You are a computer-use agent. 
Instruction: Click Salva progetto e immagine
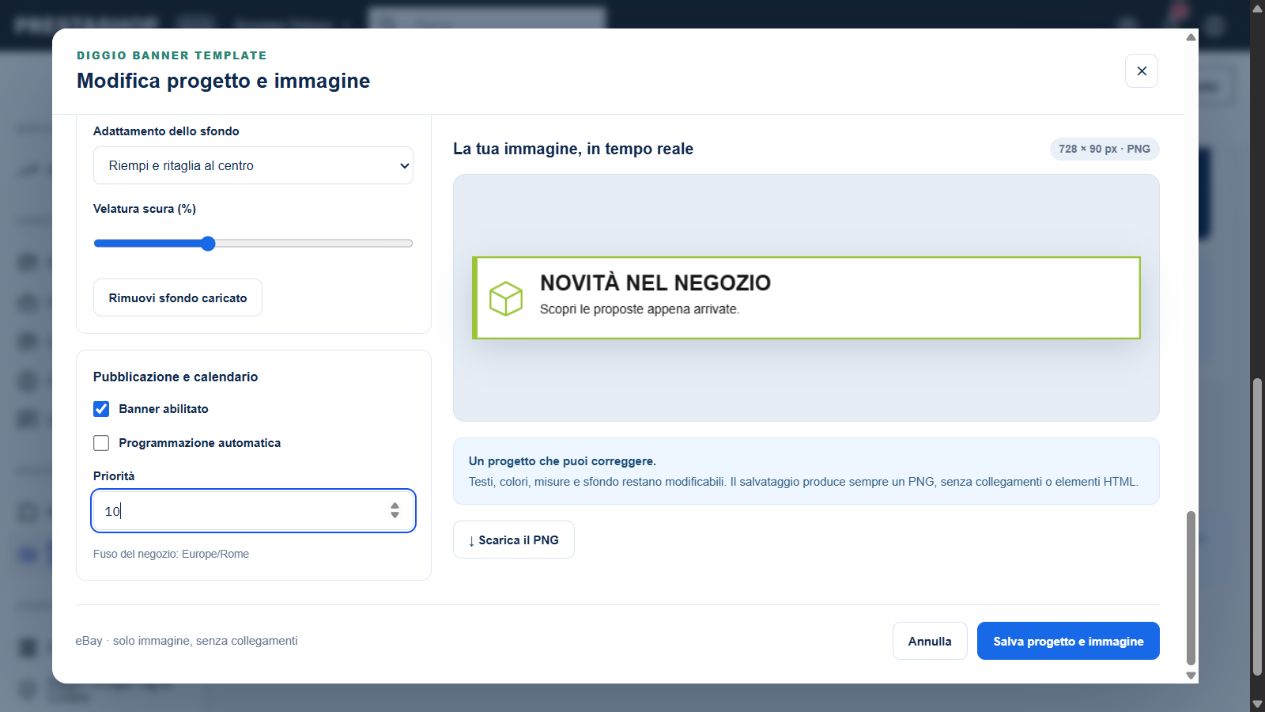tap(1068, 641)
